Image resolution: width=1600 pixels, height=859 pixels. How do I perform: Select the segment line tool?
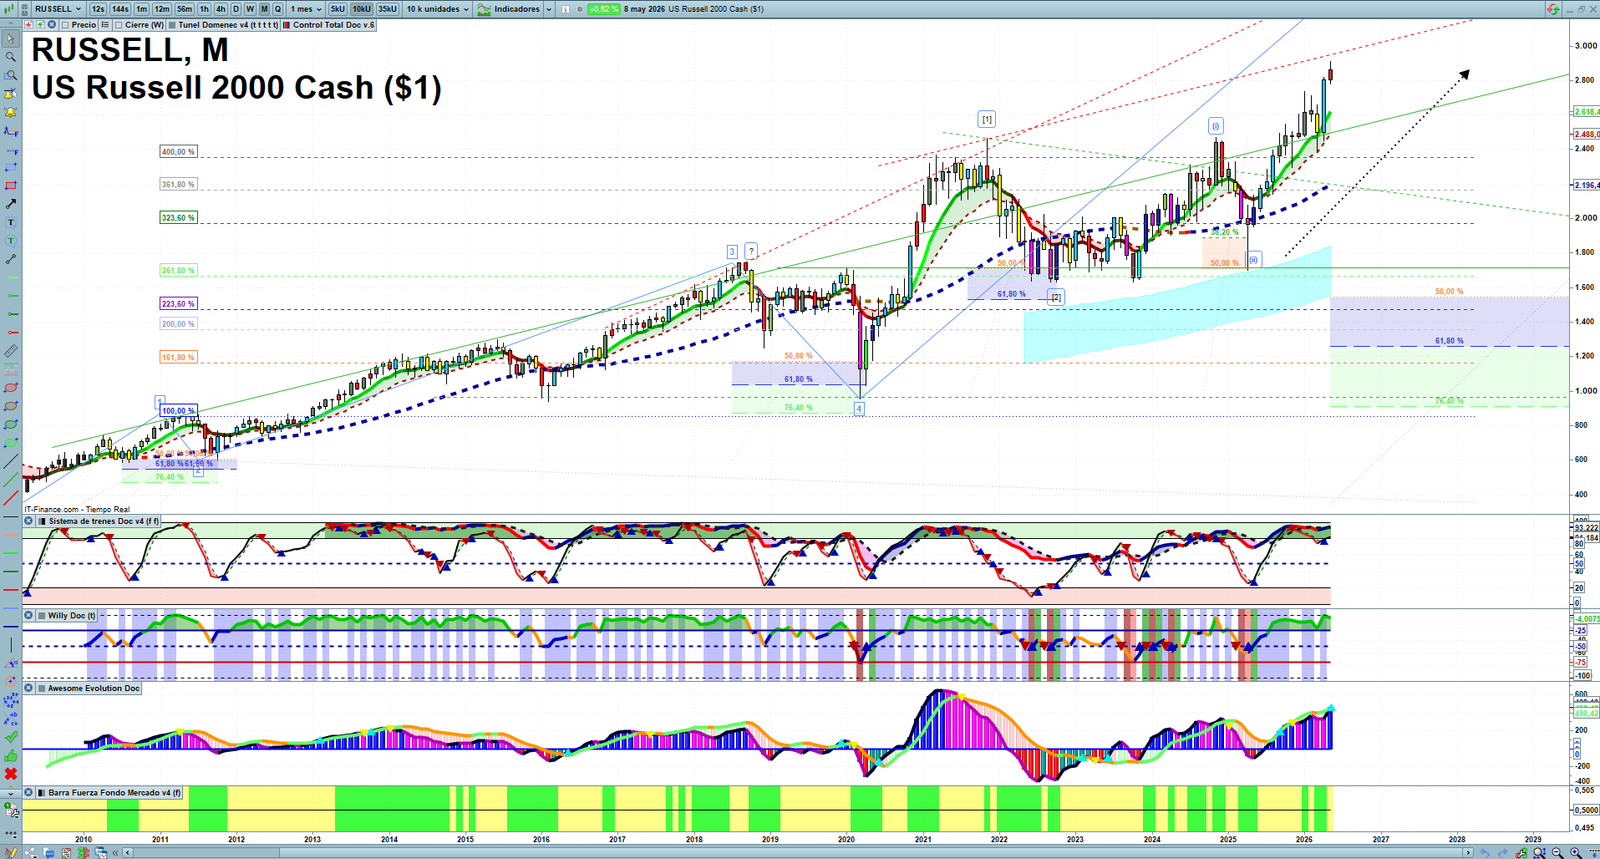coord(10,259)
